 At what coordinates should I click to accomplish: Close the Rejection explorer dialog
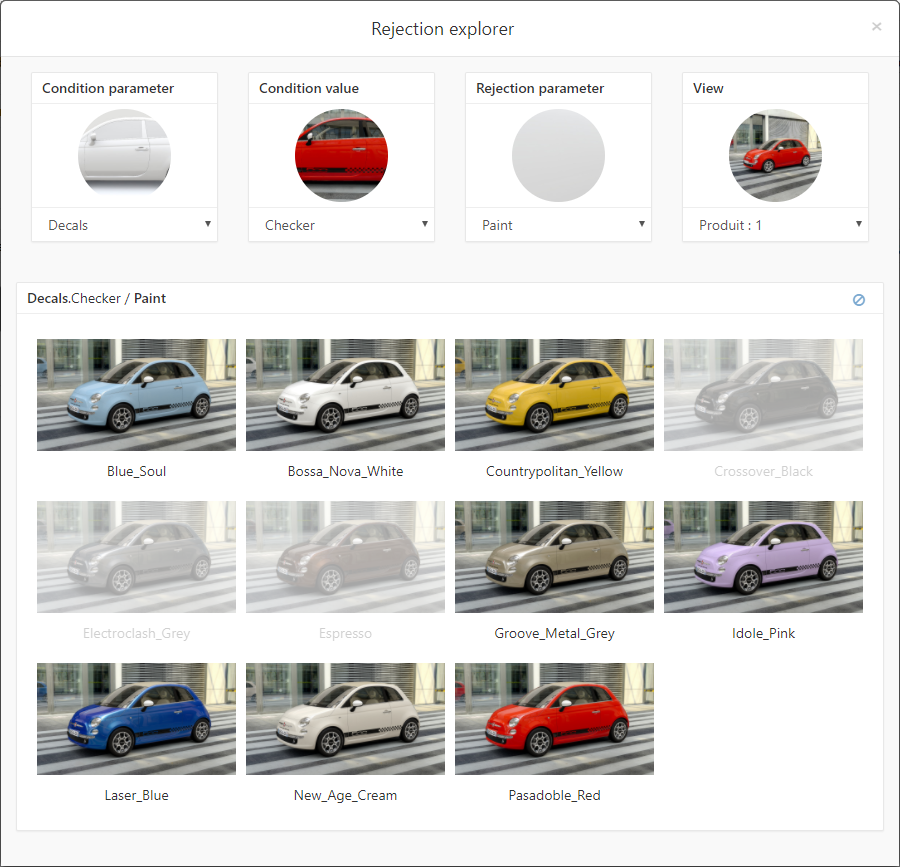876,26
